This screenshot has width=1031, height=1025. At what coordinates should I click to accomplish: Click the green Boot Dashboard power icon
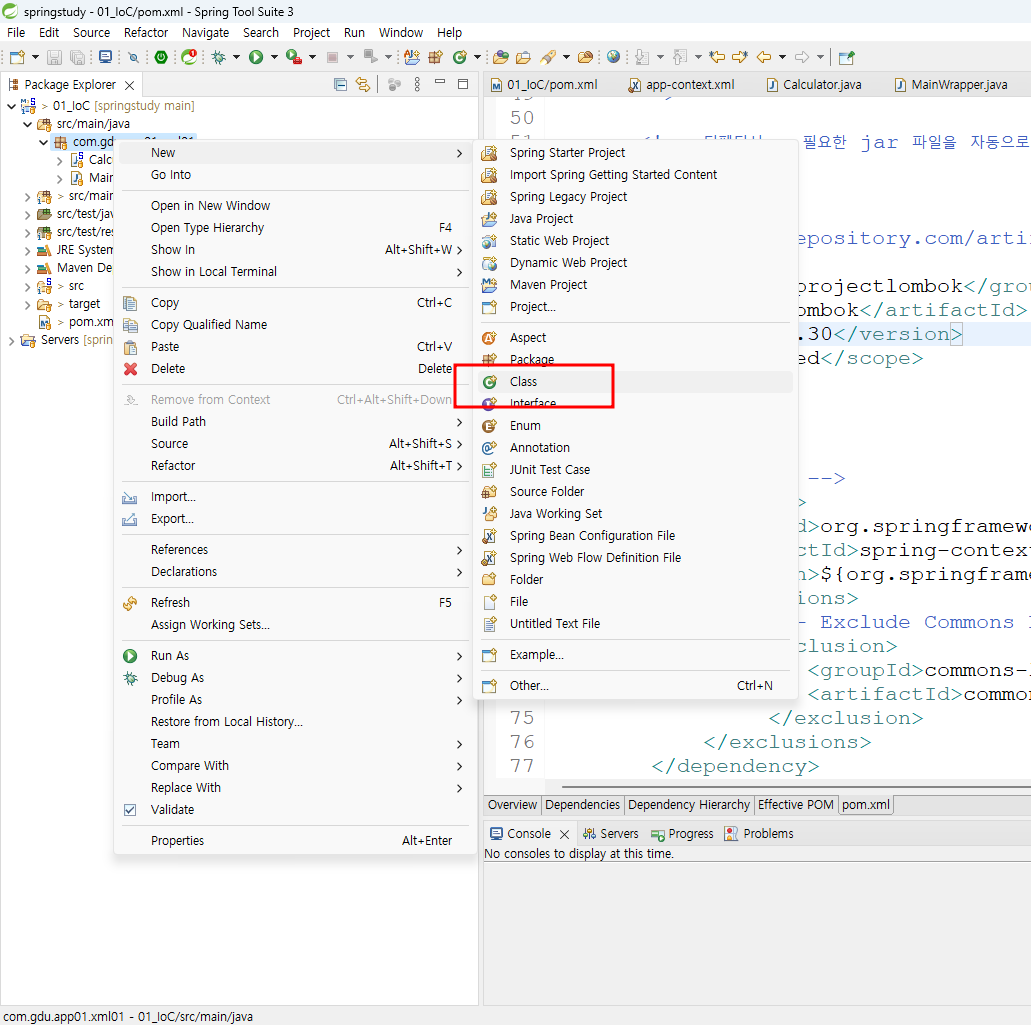coord(161,57)
